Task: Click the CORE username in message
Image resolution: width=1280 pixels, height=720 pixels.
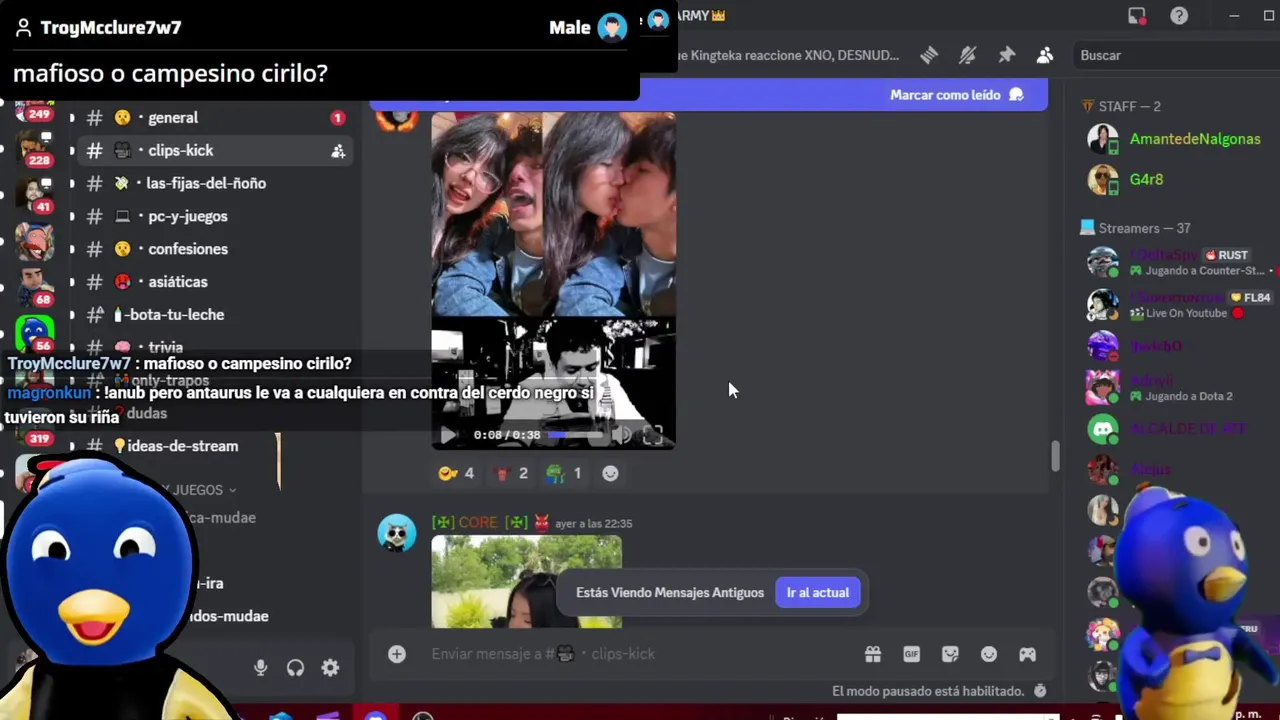Action: [x=478, y=523]
